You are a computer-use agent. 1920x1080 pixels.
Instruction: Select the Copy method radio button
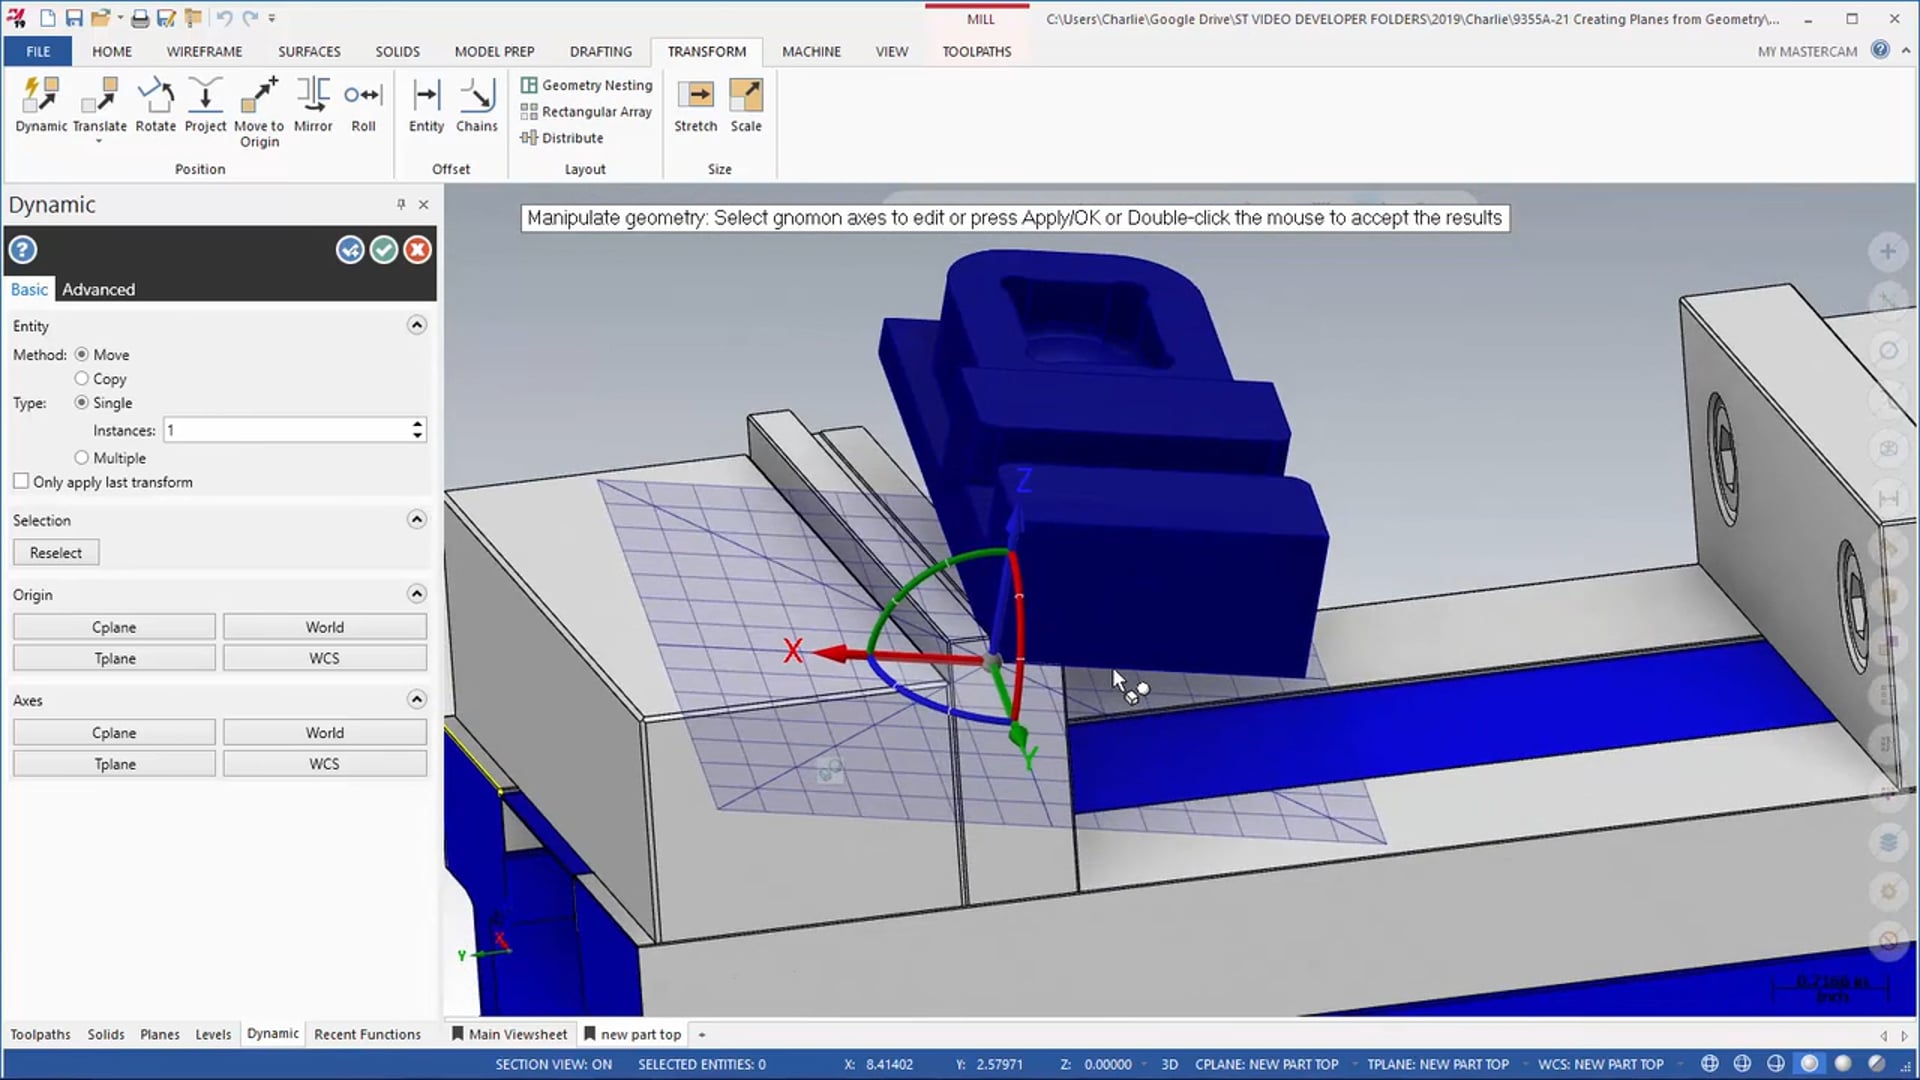pyautogui.click(x=80, y=378)
